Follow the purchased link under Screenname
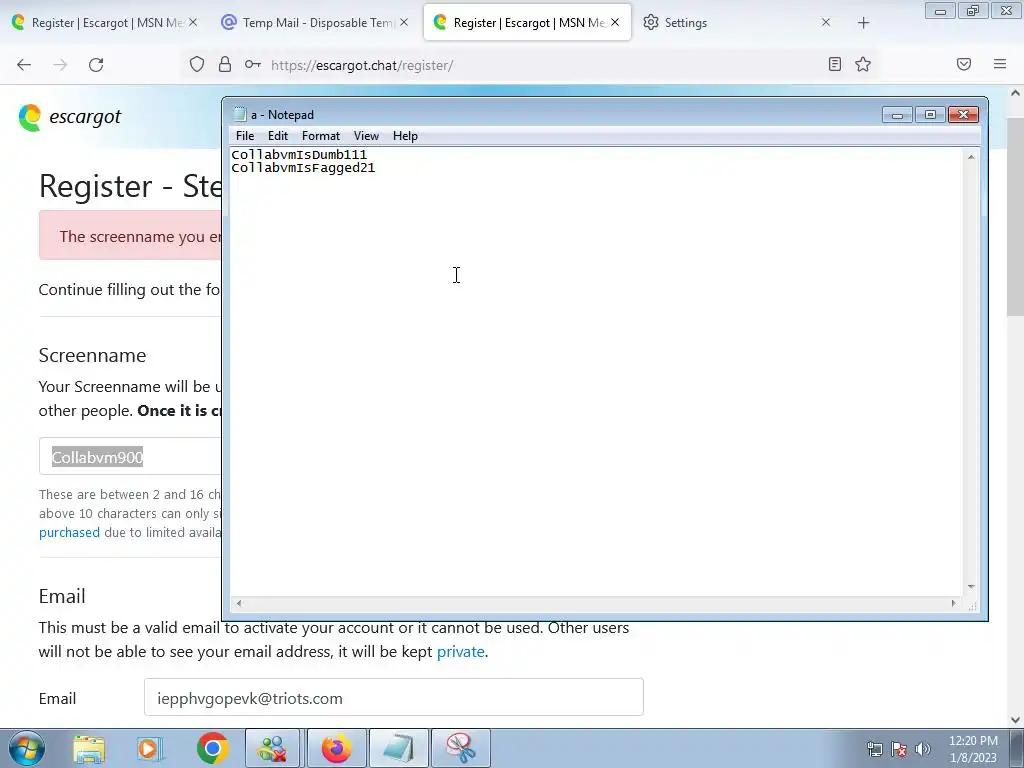Viewport: 1024px width, 768px height. 69,532
